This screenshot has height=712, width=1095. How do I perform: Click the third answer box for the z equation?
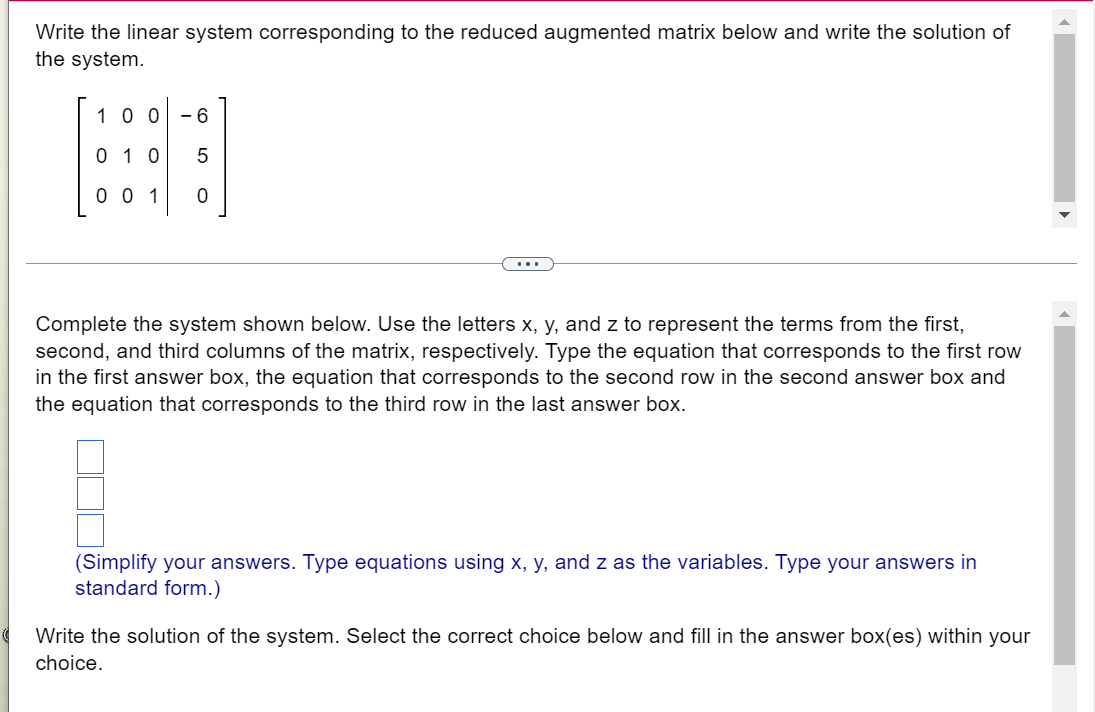(x=91, y=530)
